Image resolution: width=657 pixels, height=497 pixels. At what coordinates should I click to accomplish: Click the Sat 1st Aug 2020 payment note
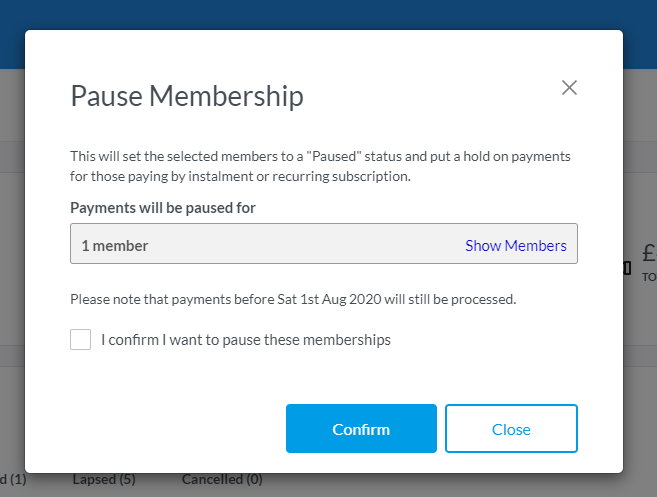coord(293,299)
